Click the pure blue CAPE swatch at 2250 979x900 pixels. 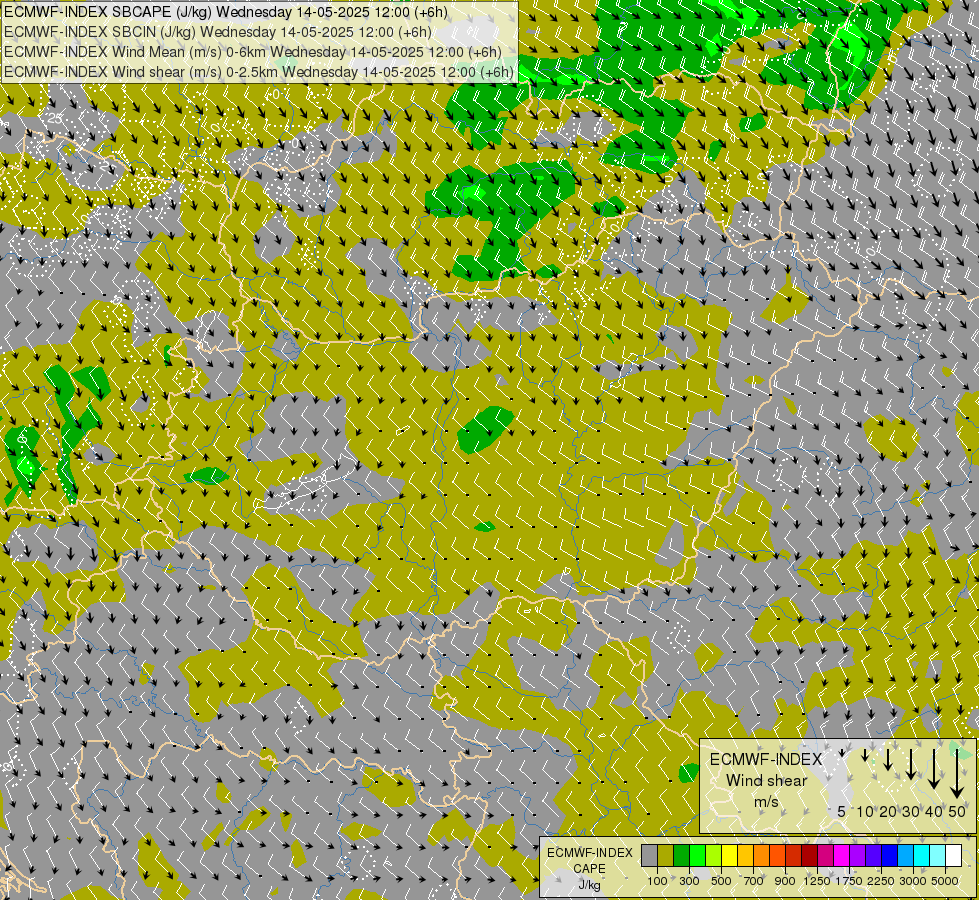coord(890,855)
